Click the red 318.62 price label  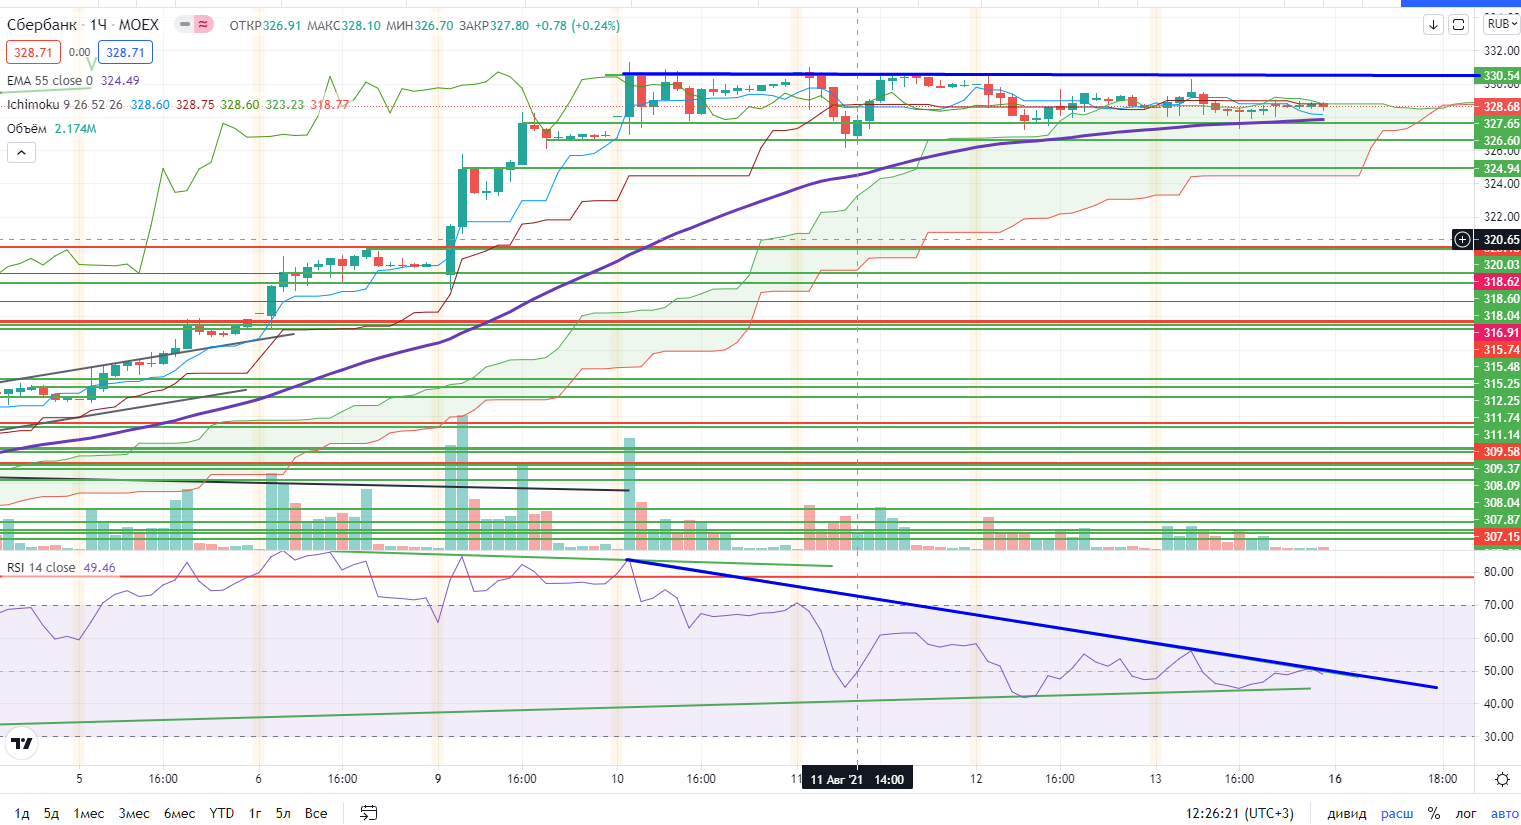pyautogui.click(x=1500, y=282)
